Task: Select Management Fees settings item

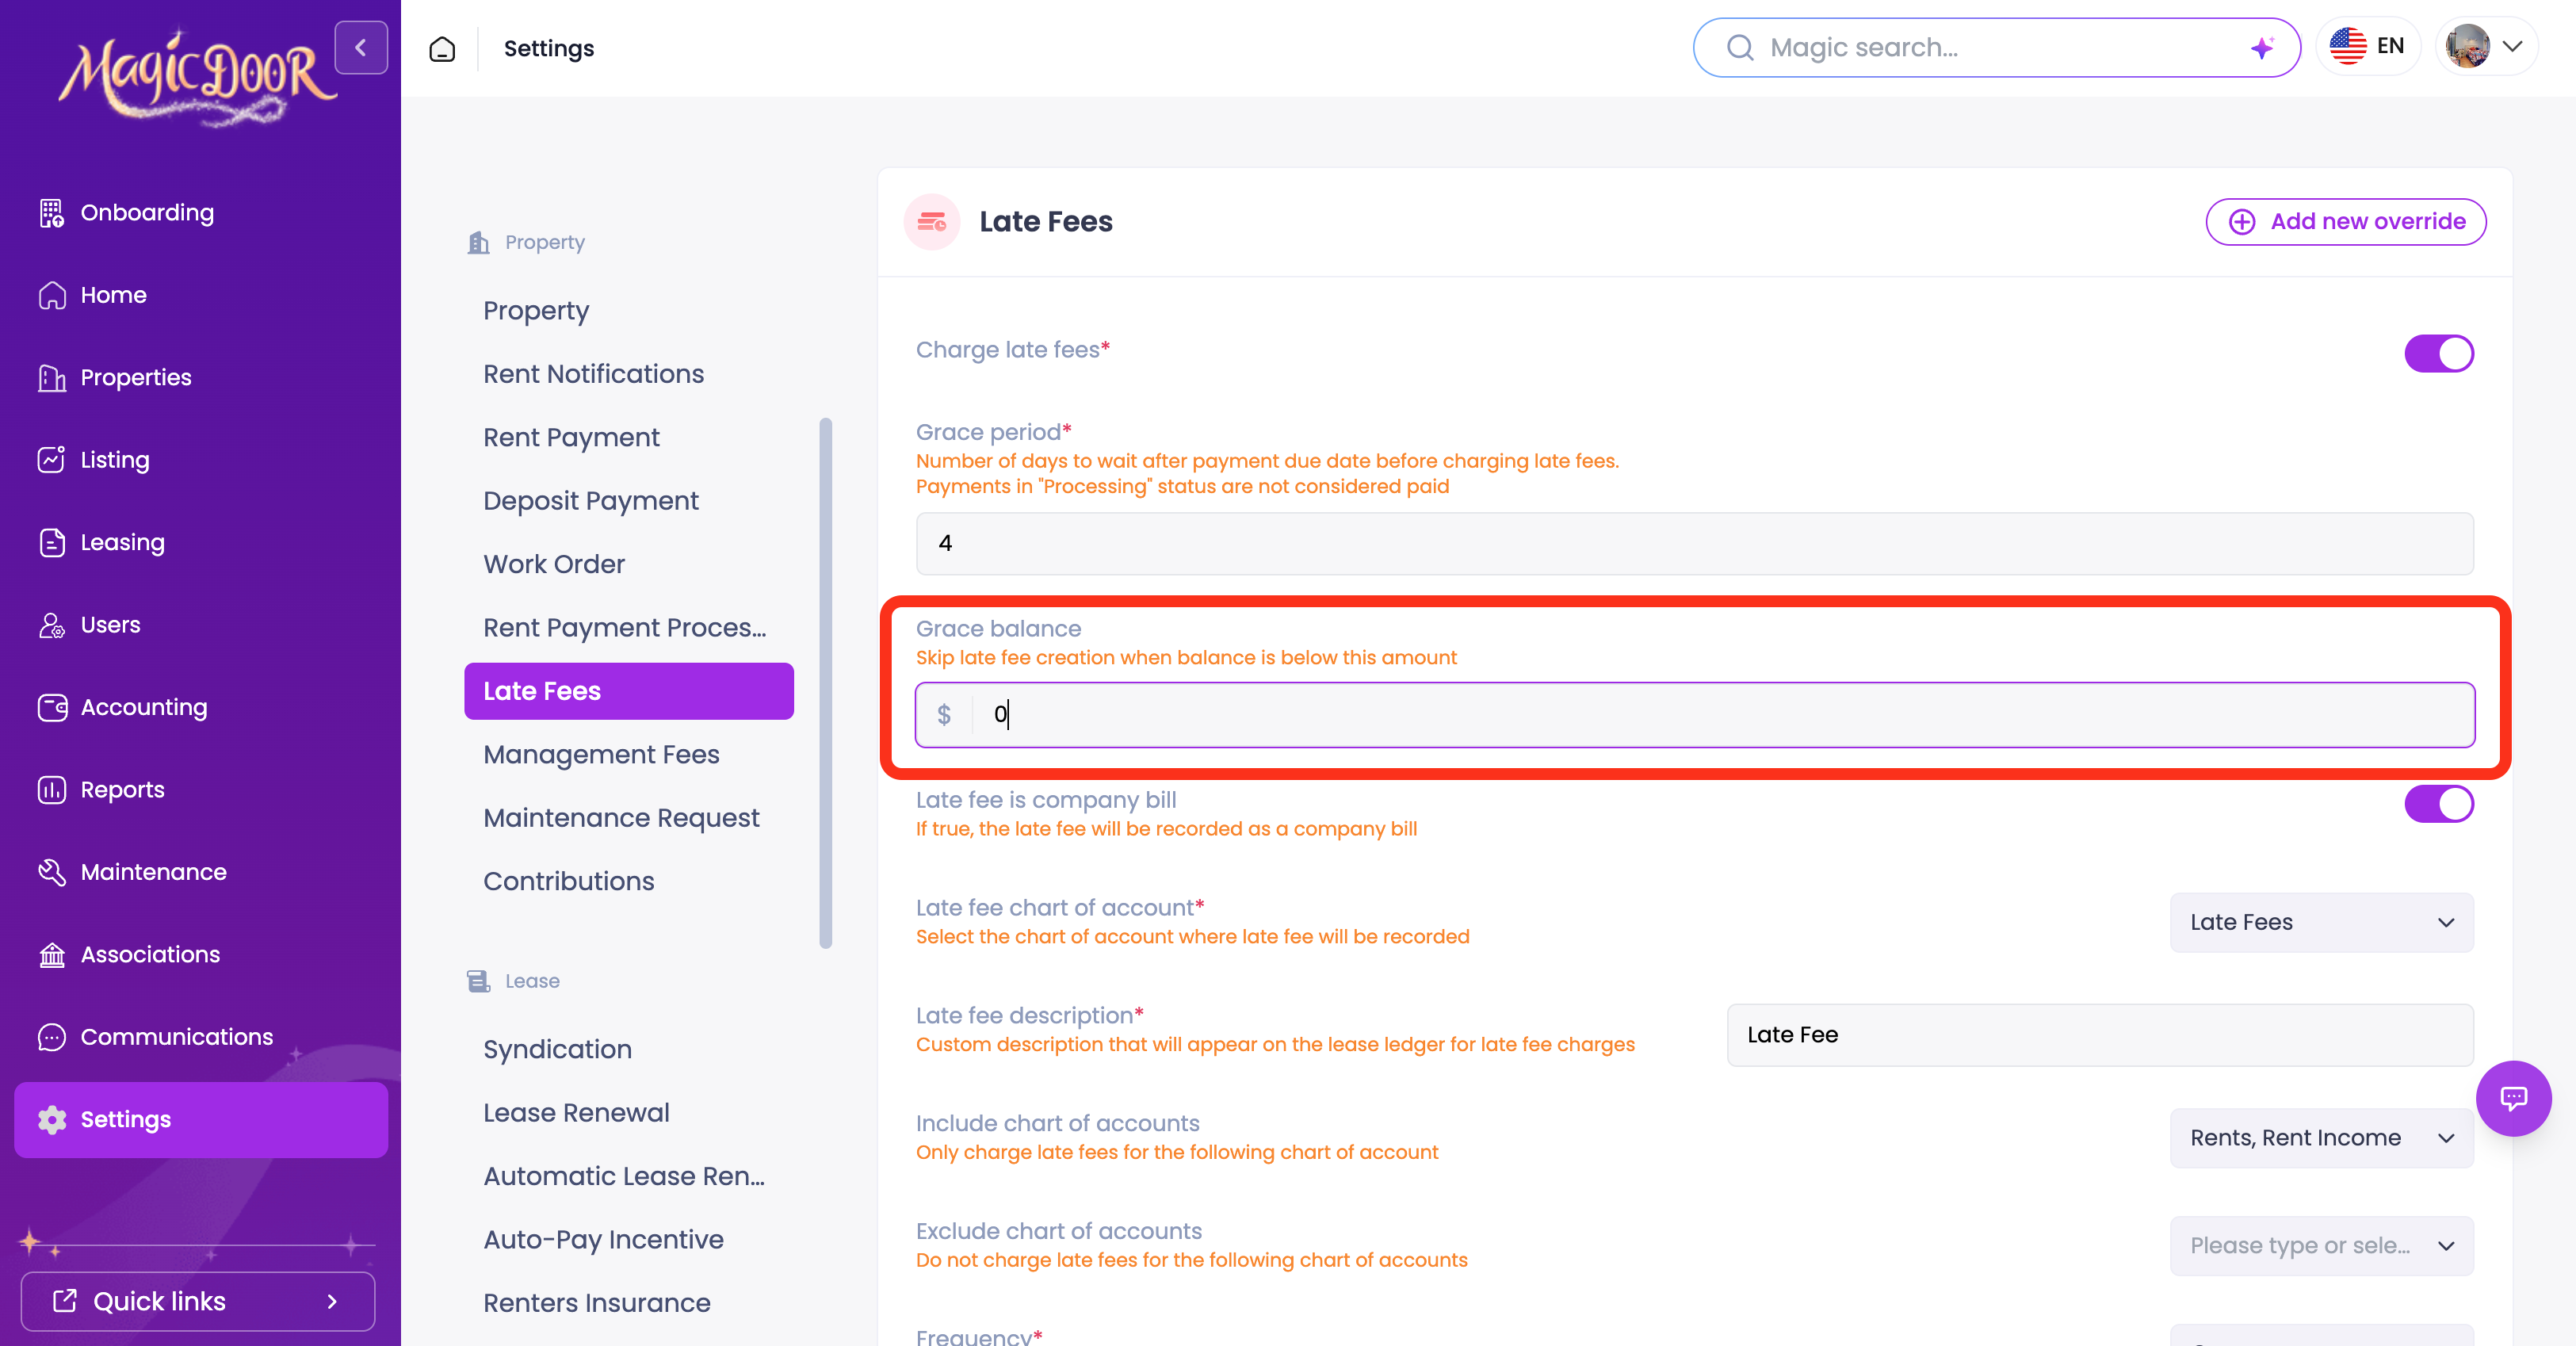Action: coord(601,755)
